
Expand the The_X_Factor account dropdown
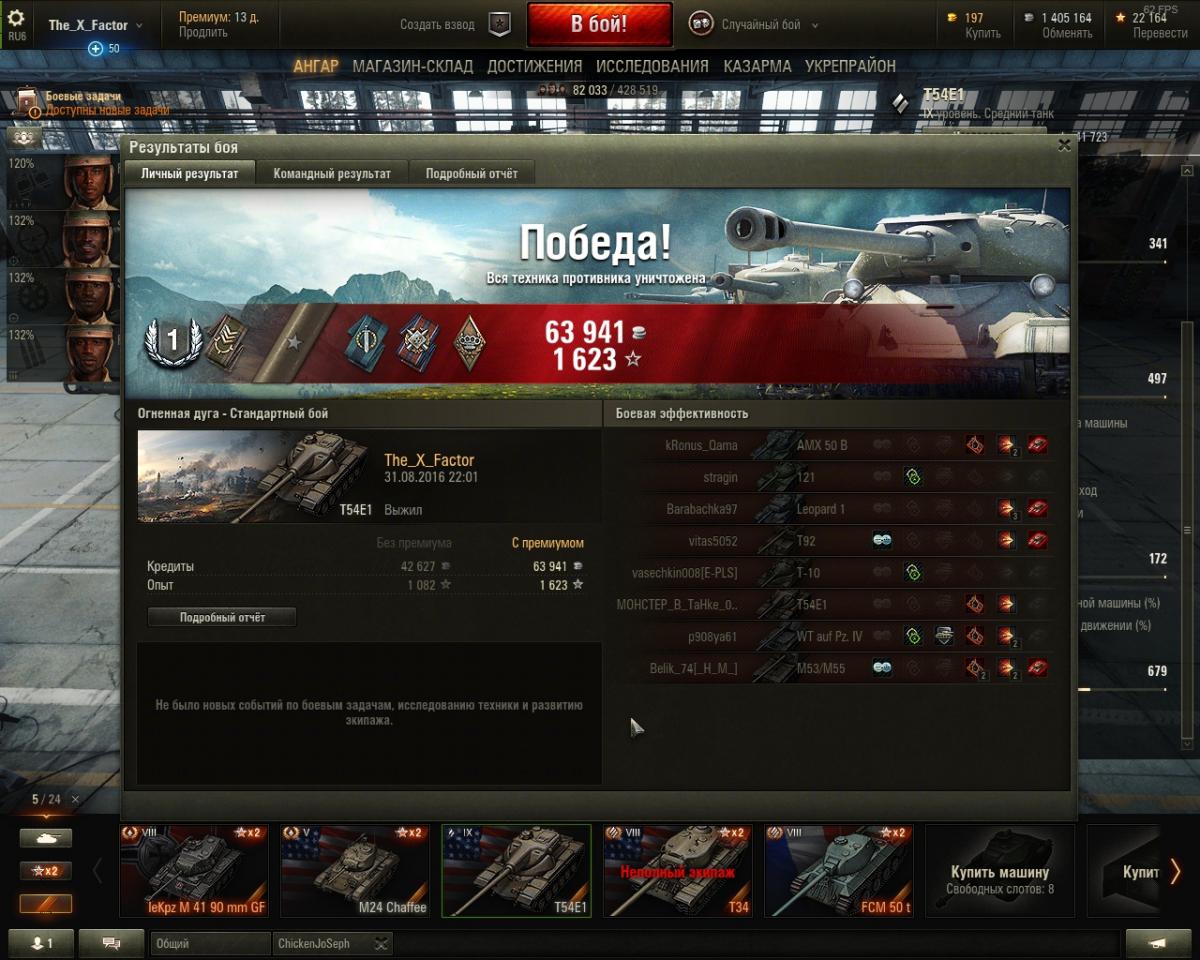95,25
